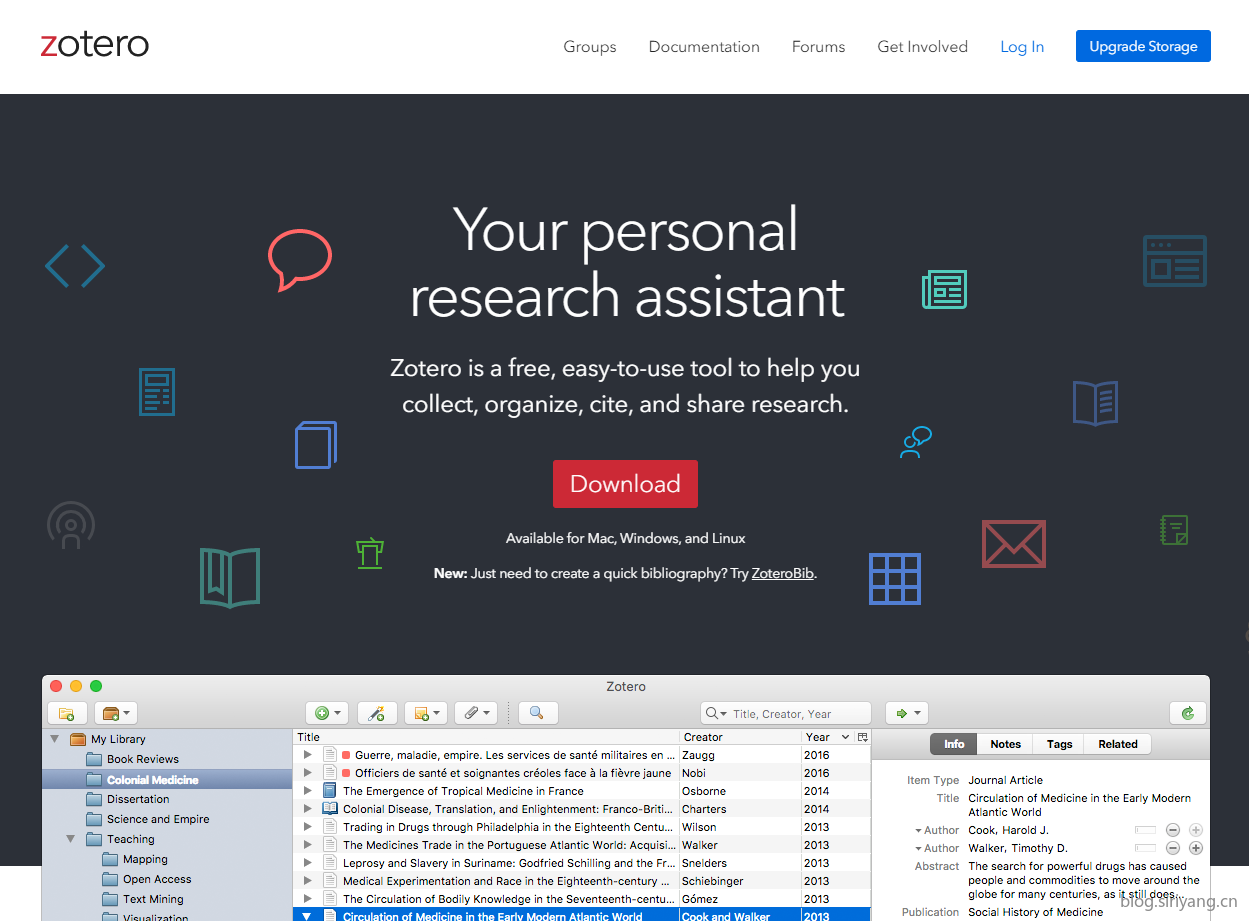Switch to the Info tab
The height and width of the screenshot is (921, 1249).
click(x=954, y=744)
